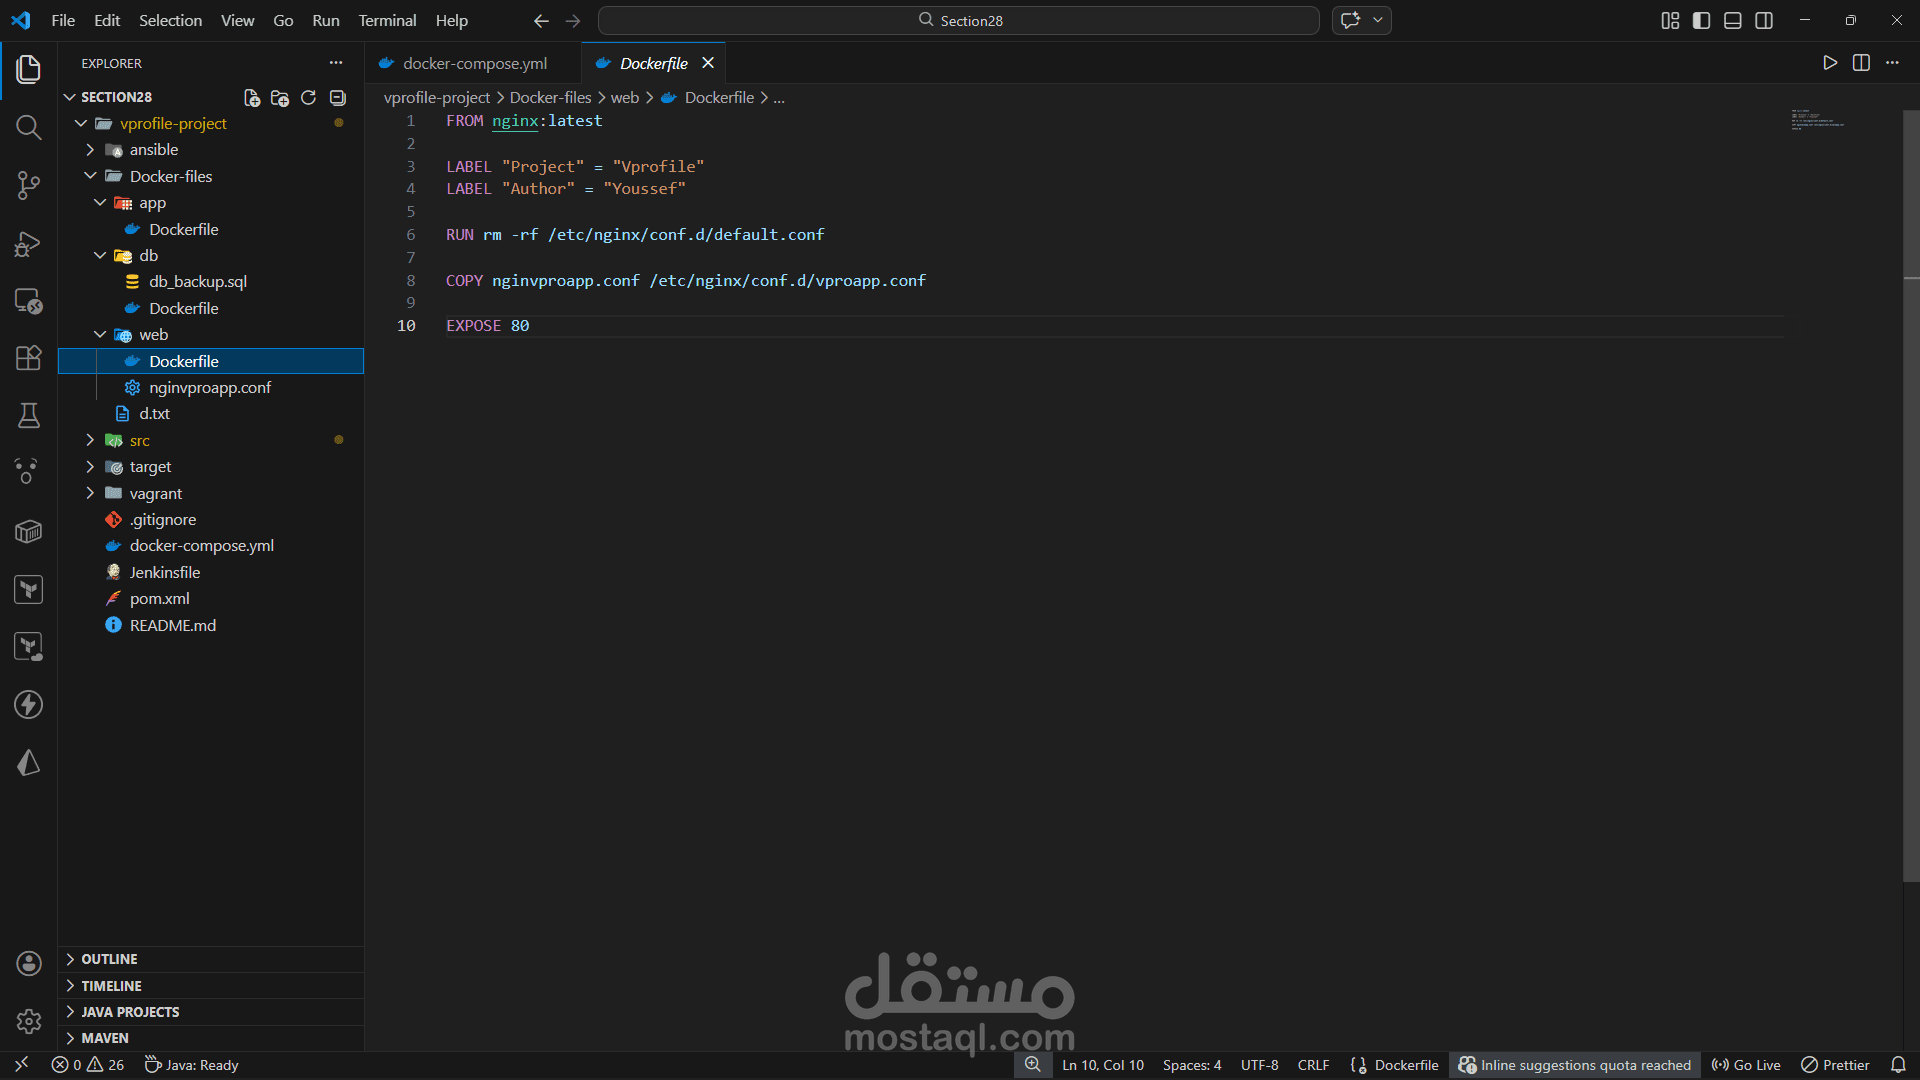Collapse the web folder

coord(153,334)
